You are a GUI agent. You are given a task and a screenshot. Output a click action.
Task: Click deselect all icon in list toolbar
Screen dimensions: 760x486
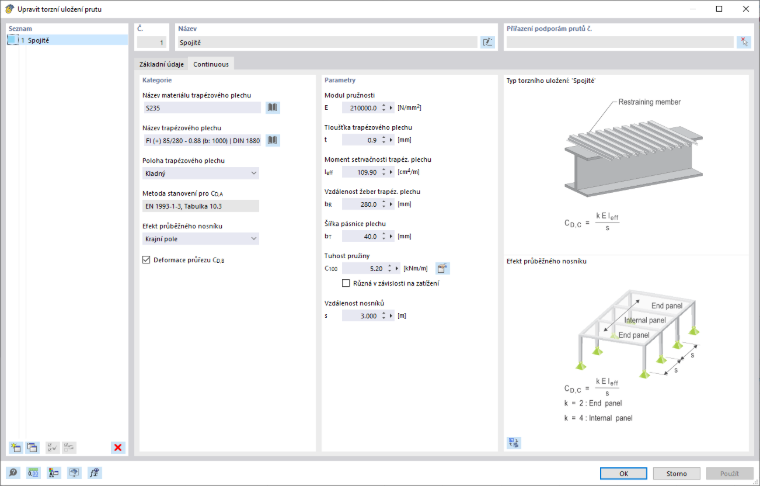tap(69, 447)
